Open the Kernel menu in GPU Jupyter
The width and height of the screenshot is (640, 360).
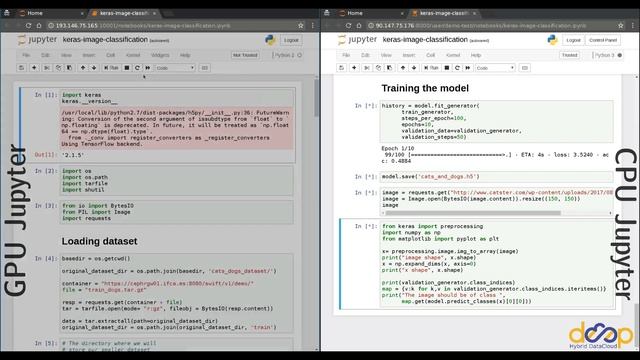(133, 55)
